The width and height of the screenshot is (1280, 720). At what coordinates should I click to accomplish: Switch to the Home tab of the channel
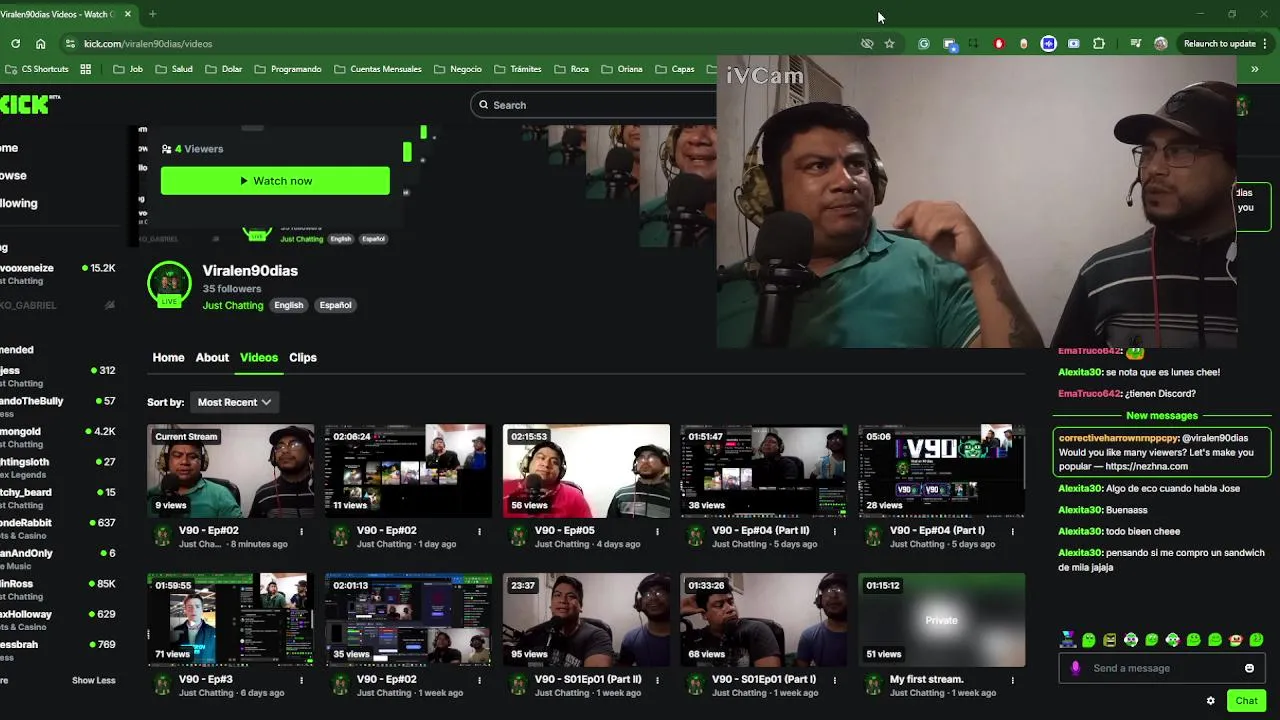(x=168, y=358)
